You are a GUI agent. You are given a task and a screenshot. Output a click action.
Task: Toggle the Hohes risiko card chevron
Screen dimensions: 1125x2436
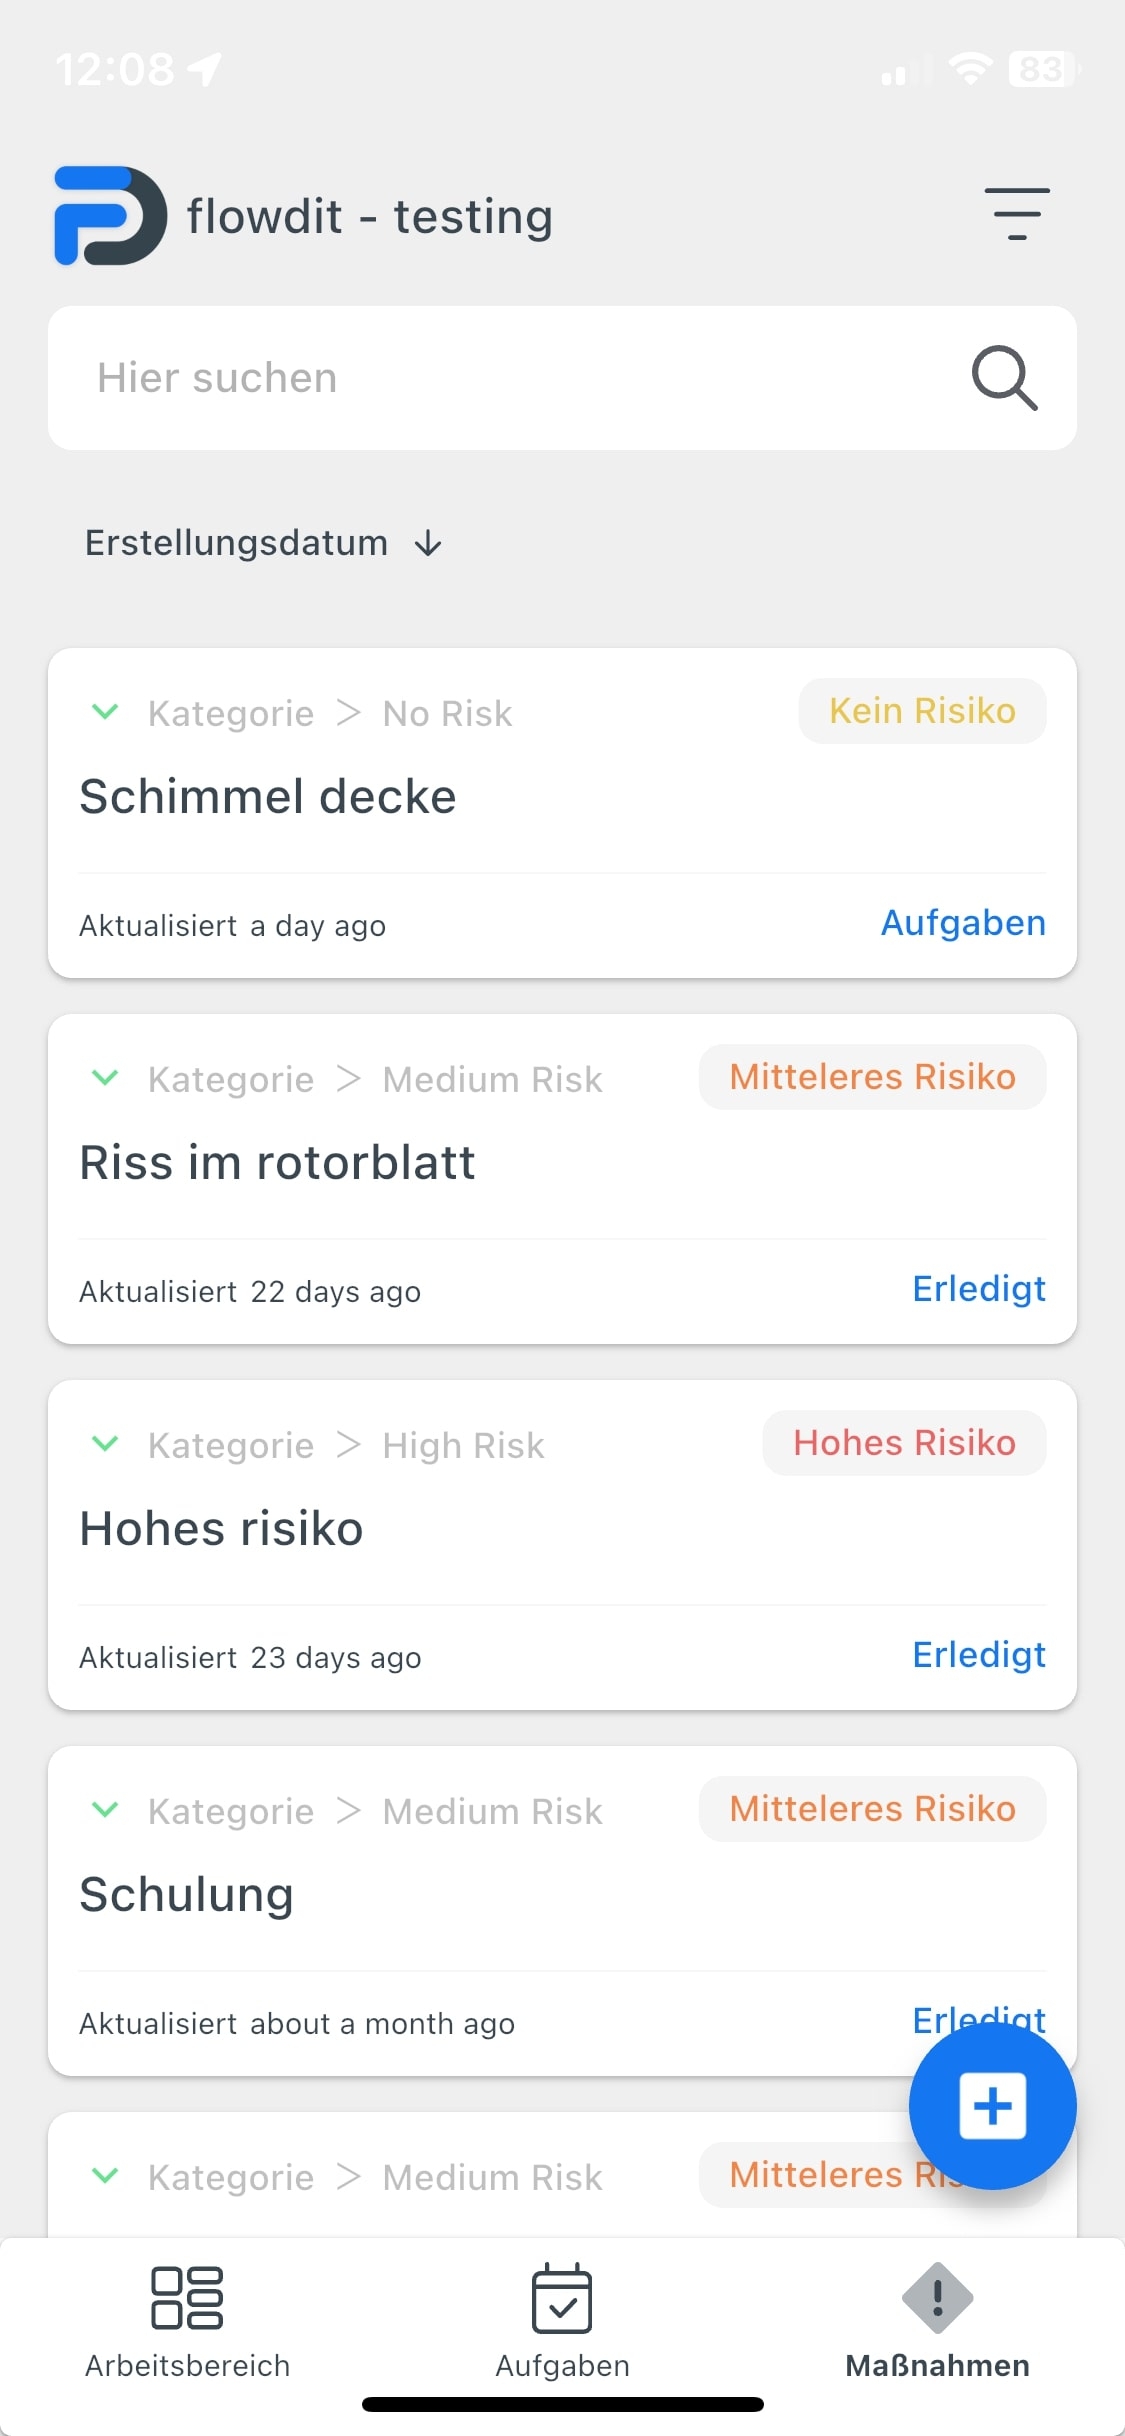[x=105, y=1444]
